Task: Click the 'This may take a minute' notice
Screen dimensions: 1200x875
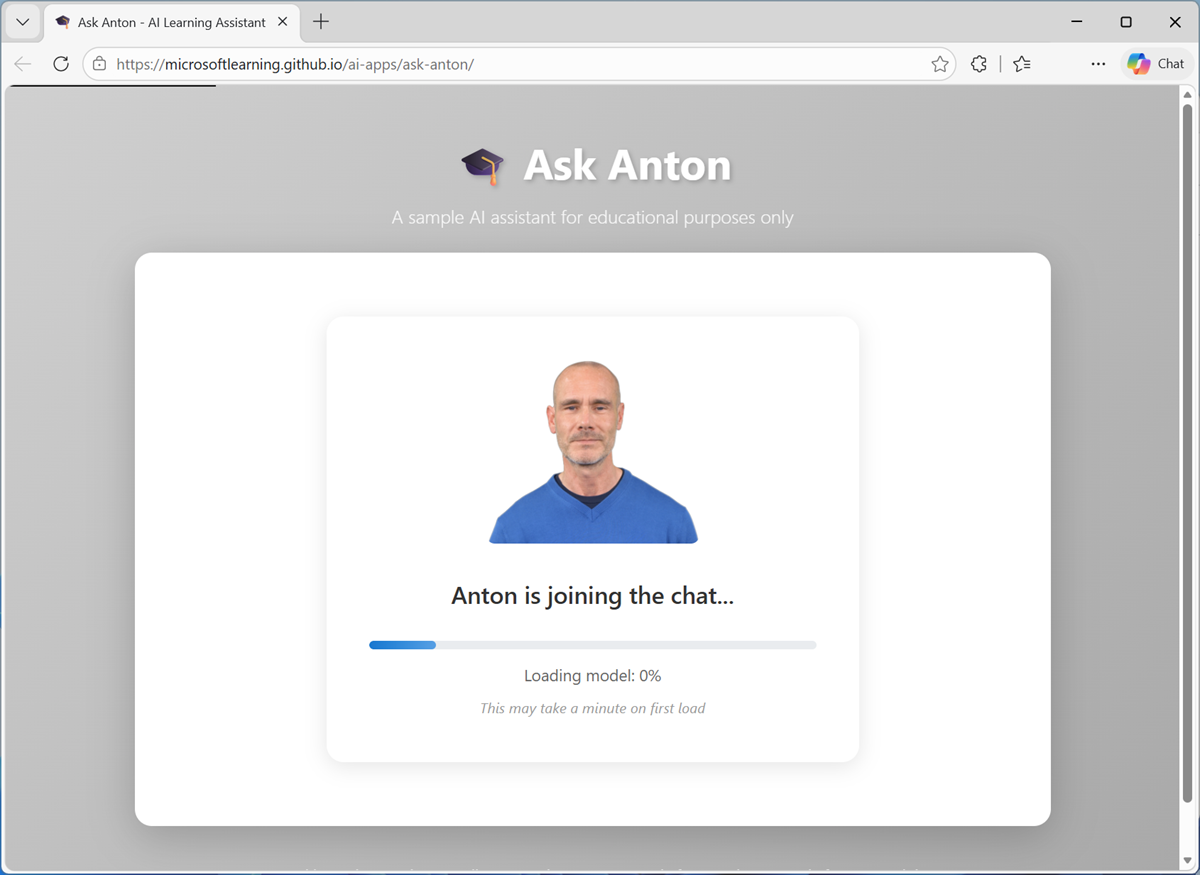Action: (x=592, y=708)
